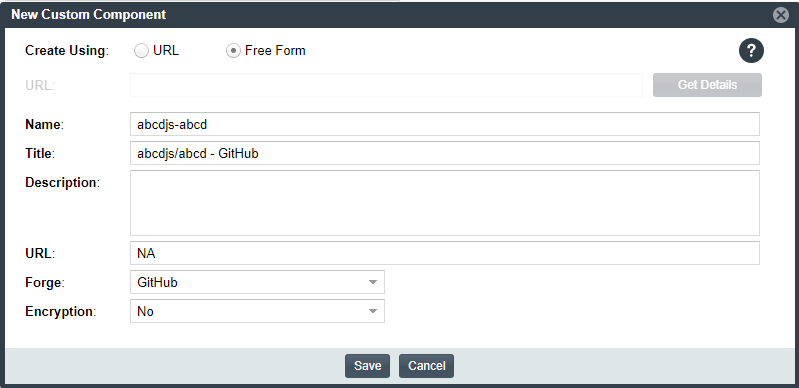Click the URL radio label text
The height and width of the screenshot is (388, 799).
click(x=166, y=50)
